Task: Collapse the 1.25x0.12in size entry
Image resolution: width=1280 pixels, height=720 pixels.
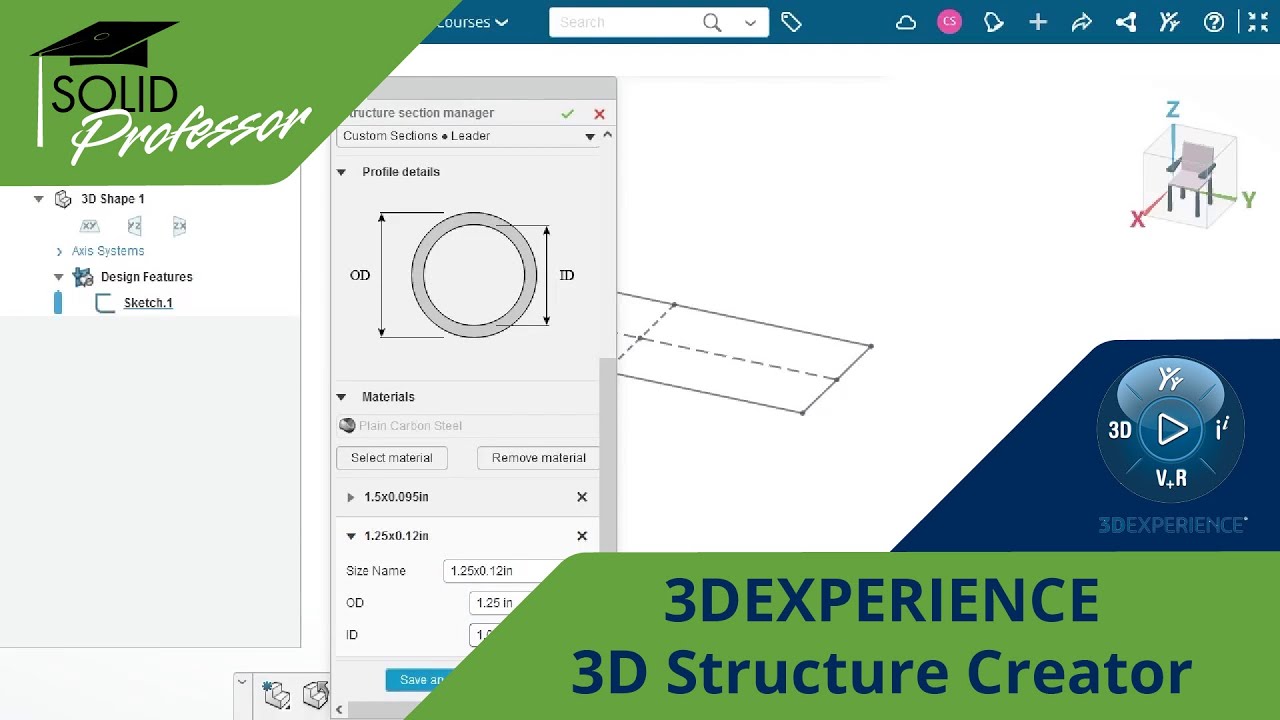Action: [351, 536]
